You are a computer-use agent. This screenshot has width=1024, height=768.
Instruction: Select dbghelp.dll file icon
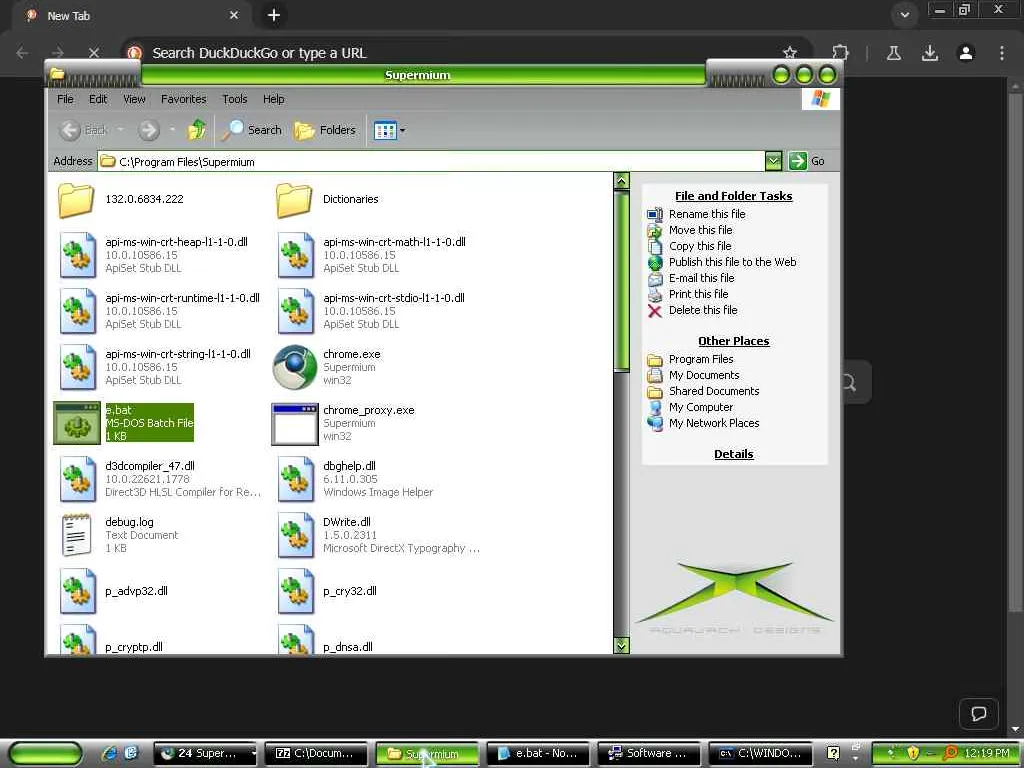(x=295, y=479)
